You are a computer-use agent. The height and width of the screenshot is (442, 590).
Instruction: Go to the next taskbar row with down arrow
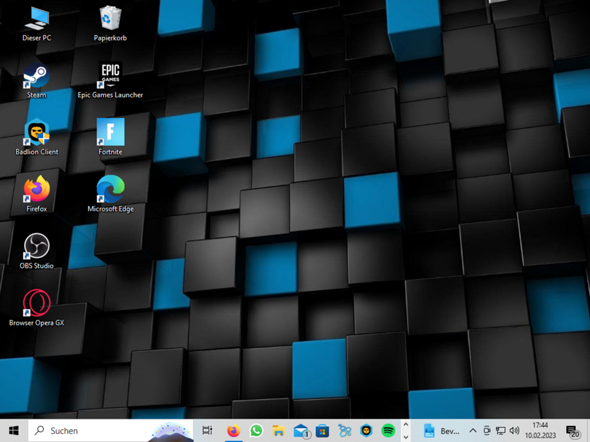406,437
